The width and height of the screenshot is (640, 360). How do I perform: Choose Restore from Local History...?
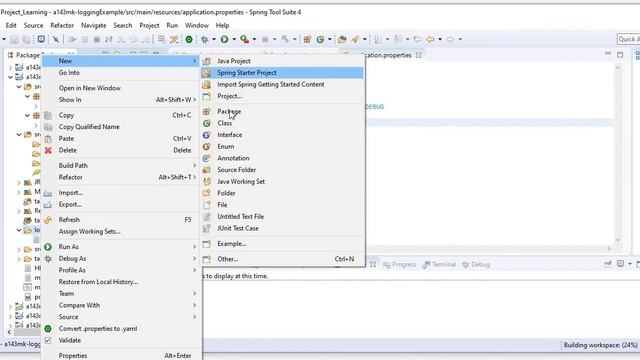[122, 282]
